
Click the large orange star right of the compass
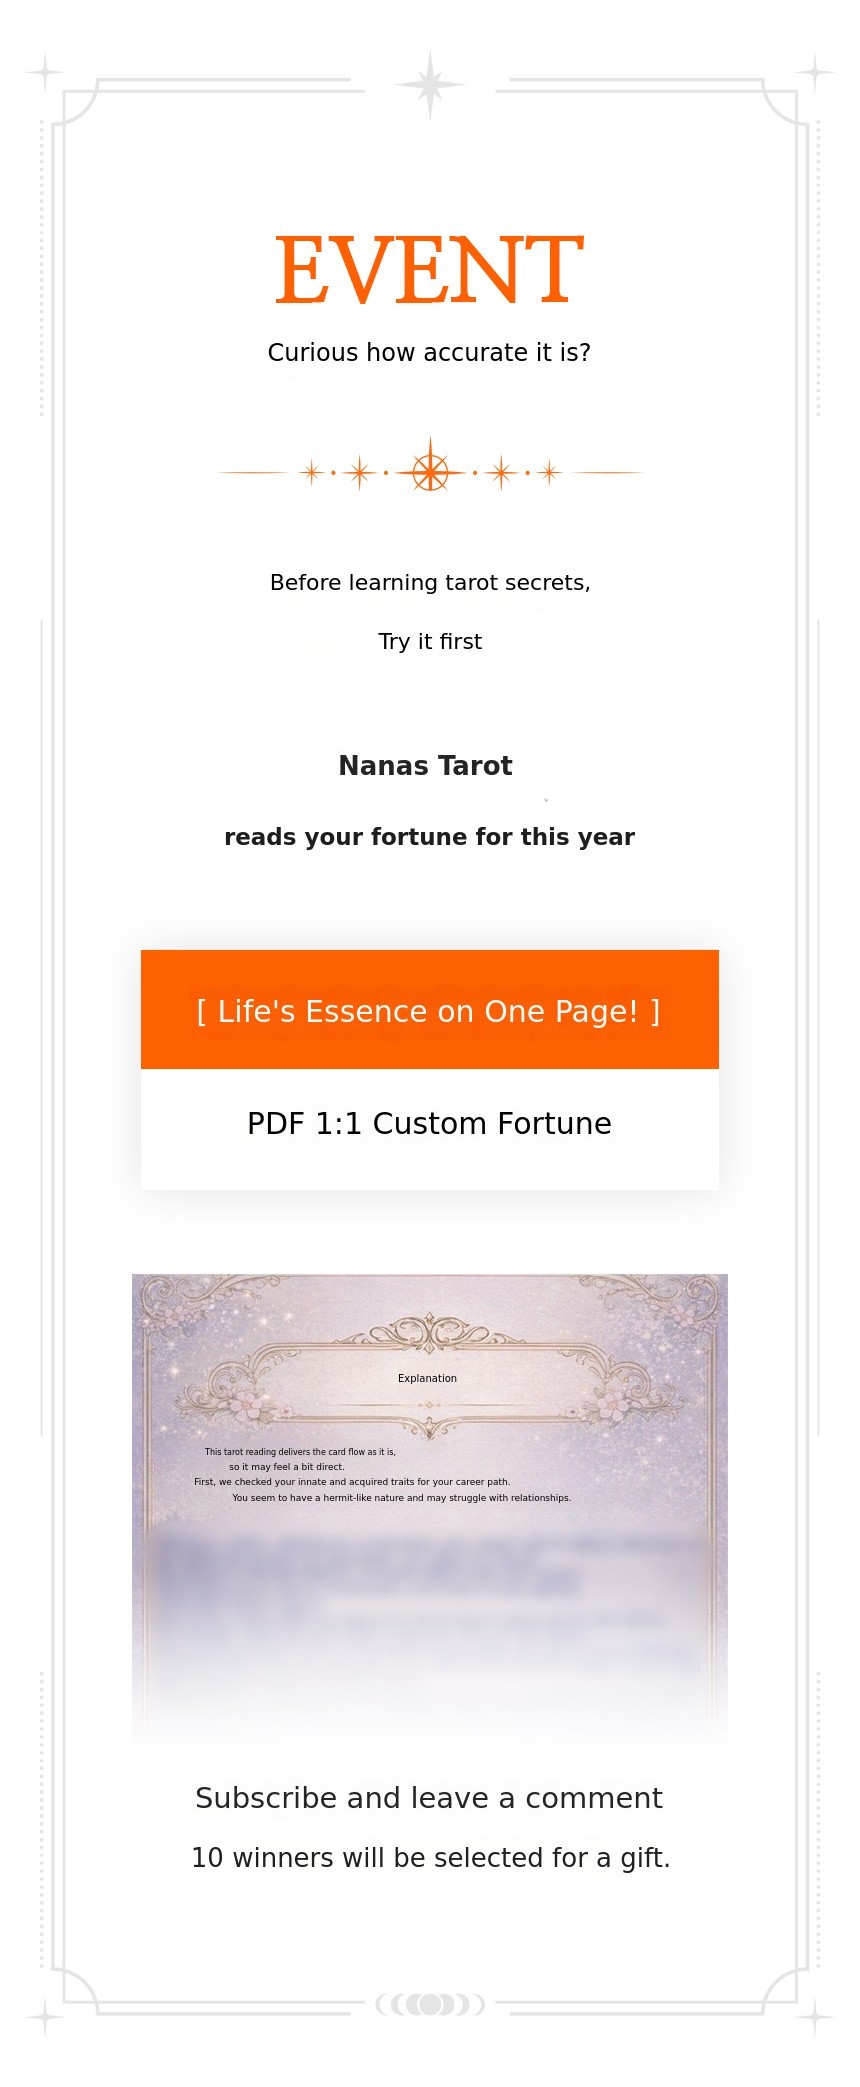(x=501, y=472)
